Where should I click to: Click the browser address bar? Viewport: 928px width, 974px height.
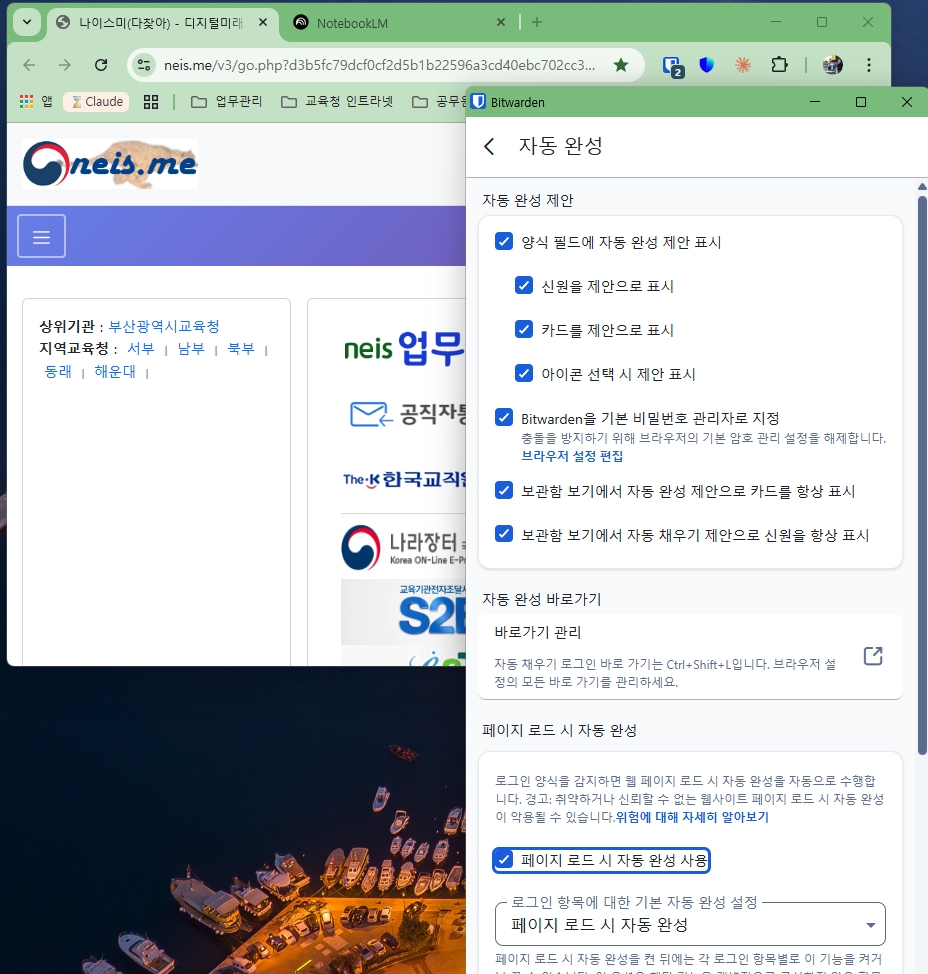pos(350,63)
